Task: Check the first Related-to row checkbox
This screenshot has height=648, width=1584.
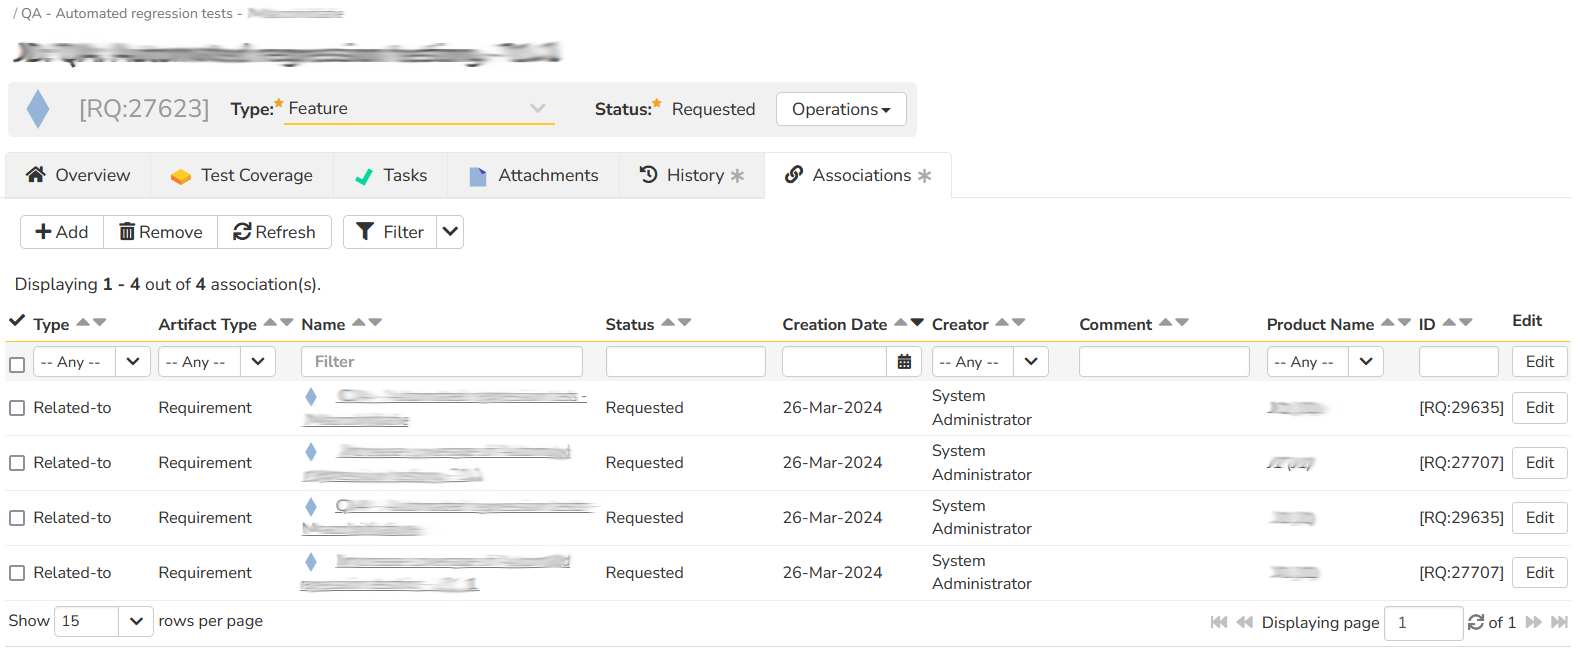Action: 17,408
